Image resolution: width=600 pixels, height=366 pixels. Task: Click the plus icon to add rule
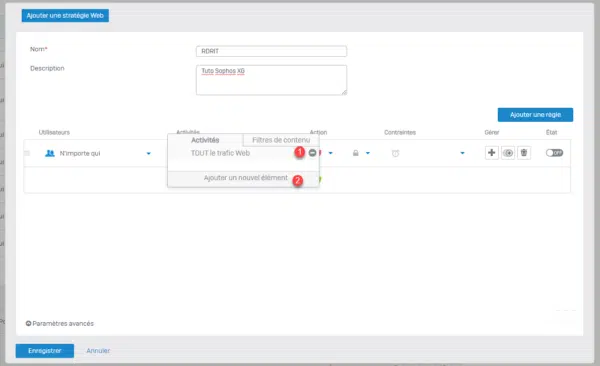coord(492,153)
